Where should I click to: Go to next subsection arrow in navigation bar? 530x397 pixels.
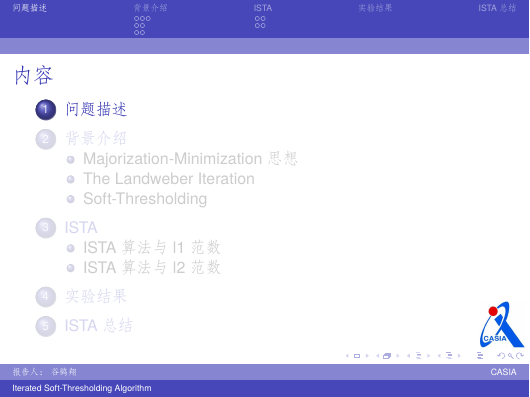(428, 356)
